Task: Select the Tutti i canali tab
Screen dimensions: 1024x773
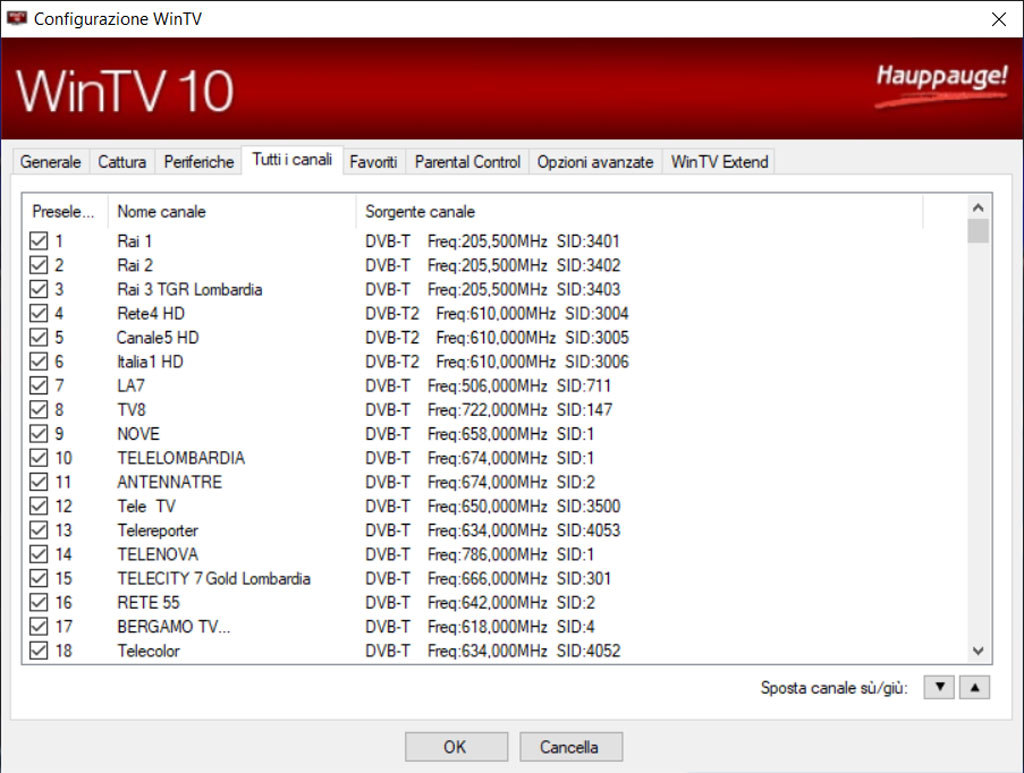Action: coord(293,160)
